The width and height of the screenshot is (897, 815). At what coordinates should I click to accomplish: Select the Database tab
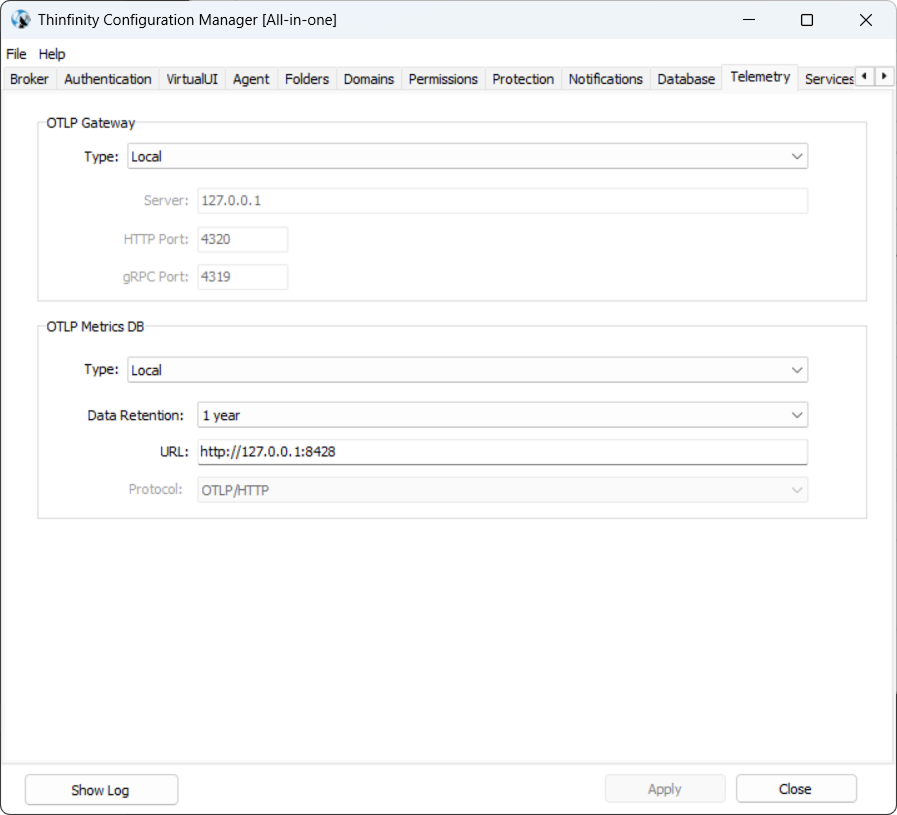(x=686, y=79)
